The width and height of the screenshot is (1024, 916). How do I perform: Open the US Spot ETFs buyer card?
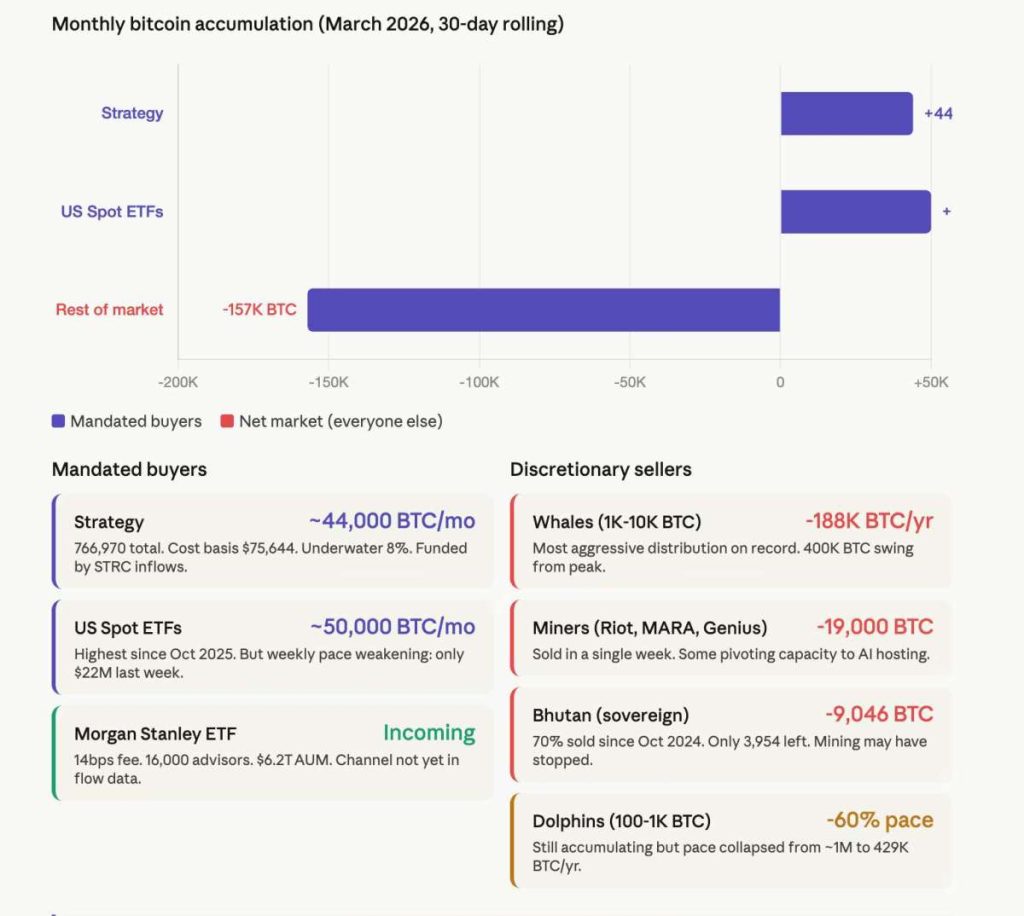point(273,646)
